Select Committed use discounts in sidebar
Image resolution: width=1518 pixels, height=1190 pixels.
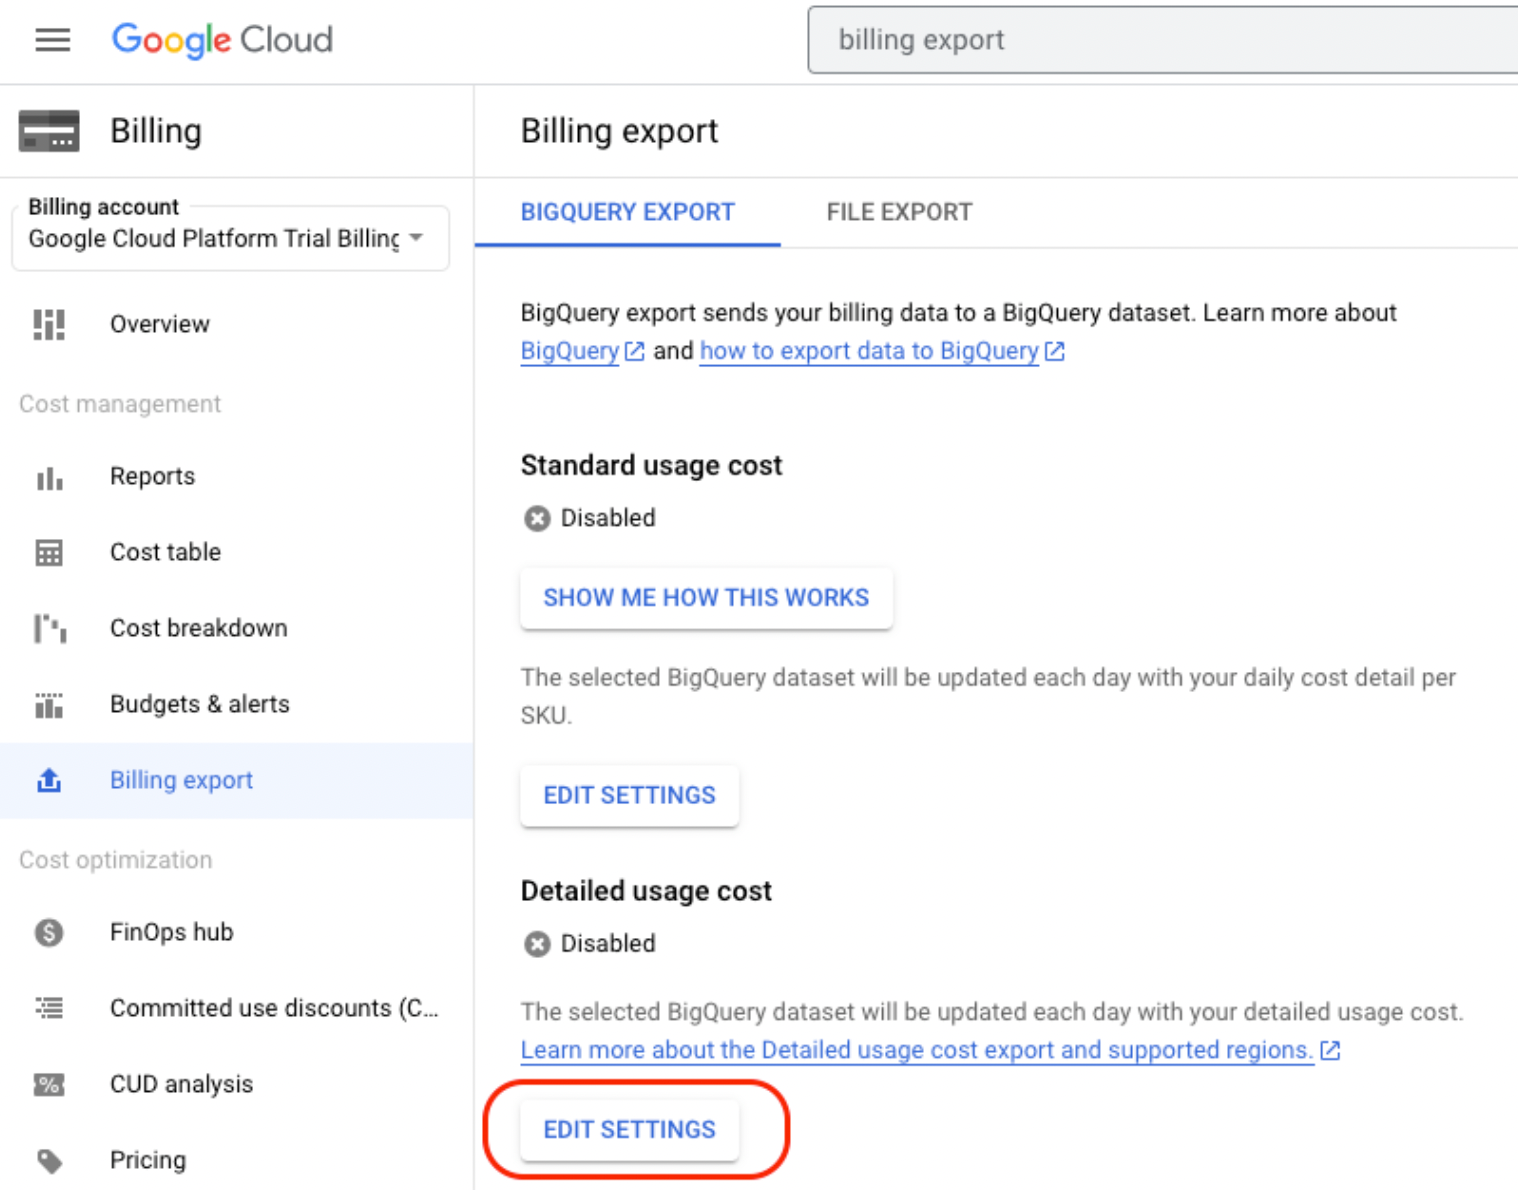273,1008
